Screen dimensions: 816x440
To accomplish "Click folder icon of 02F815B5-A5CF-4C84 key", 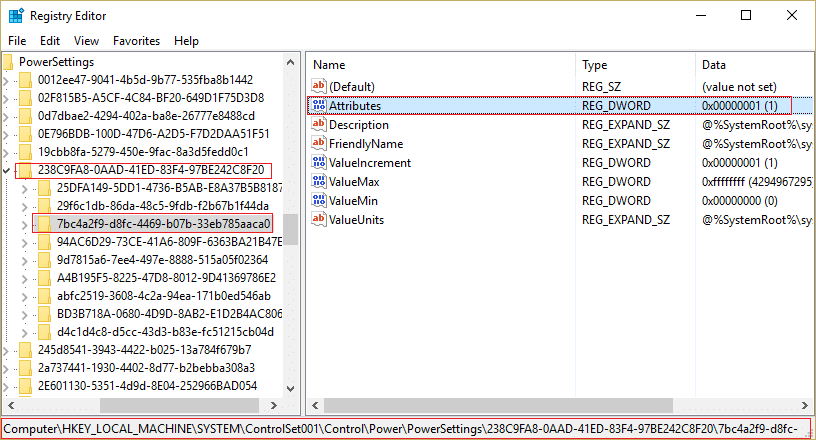I will click(25, 98).
